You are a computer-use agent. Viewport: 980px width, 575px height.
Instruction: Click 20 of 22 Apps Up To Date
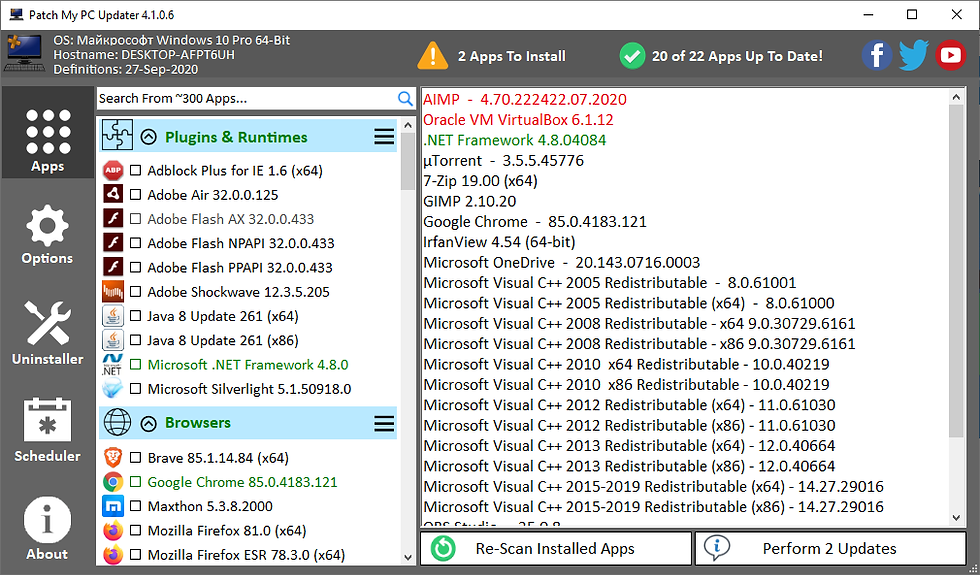coord(738,56)
